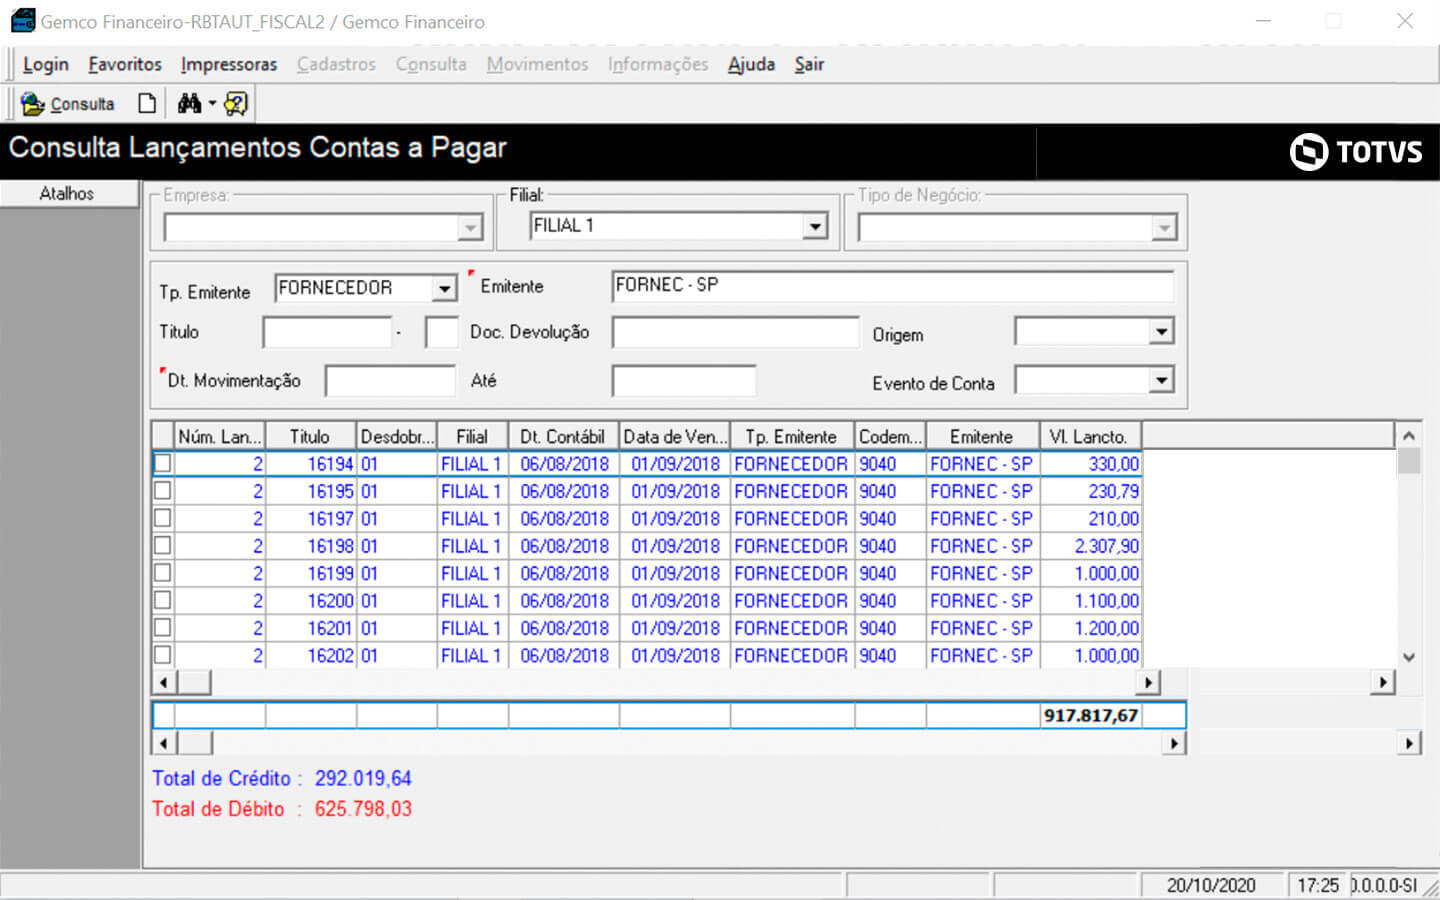Tick the checkbox for título 16194
This screenshot has width=1440, height=900.
(x=163, y=464)
